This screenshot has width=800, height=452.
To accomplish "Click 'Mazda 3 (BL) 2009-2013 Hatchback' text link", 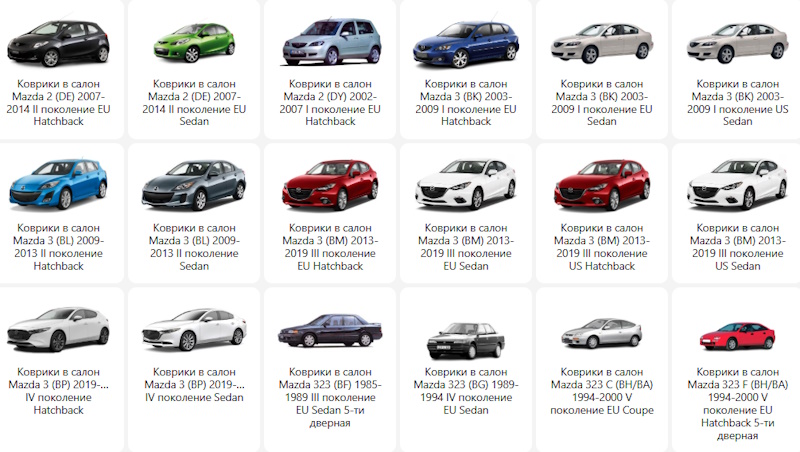I will pyautogui.click(x=58, y=247).
